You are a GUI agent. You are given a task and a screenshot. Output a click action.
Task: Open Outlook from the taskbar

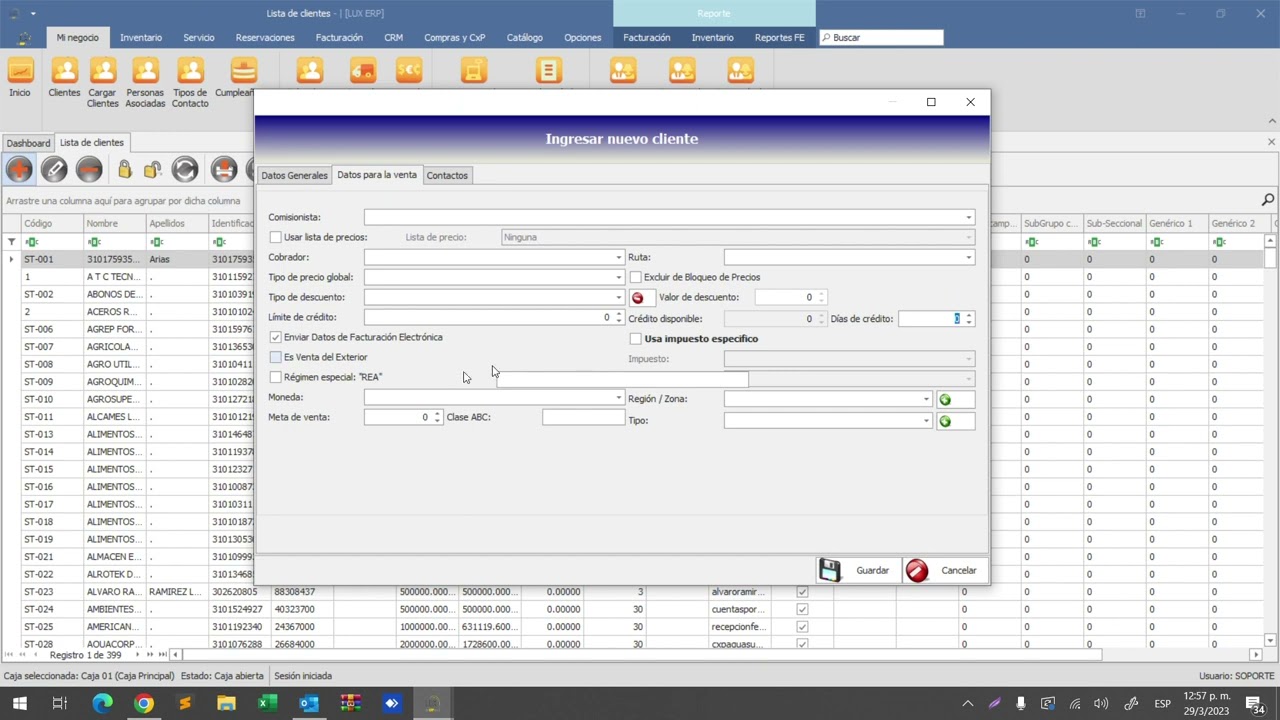click(308, 704)
